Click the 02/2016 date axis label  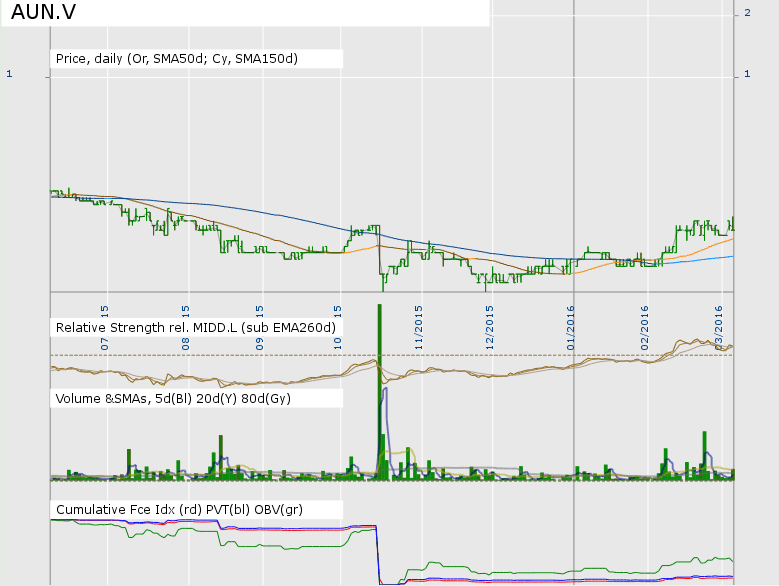coord(645,328)
